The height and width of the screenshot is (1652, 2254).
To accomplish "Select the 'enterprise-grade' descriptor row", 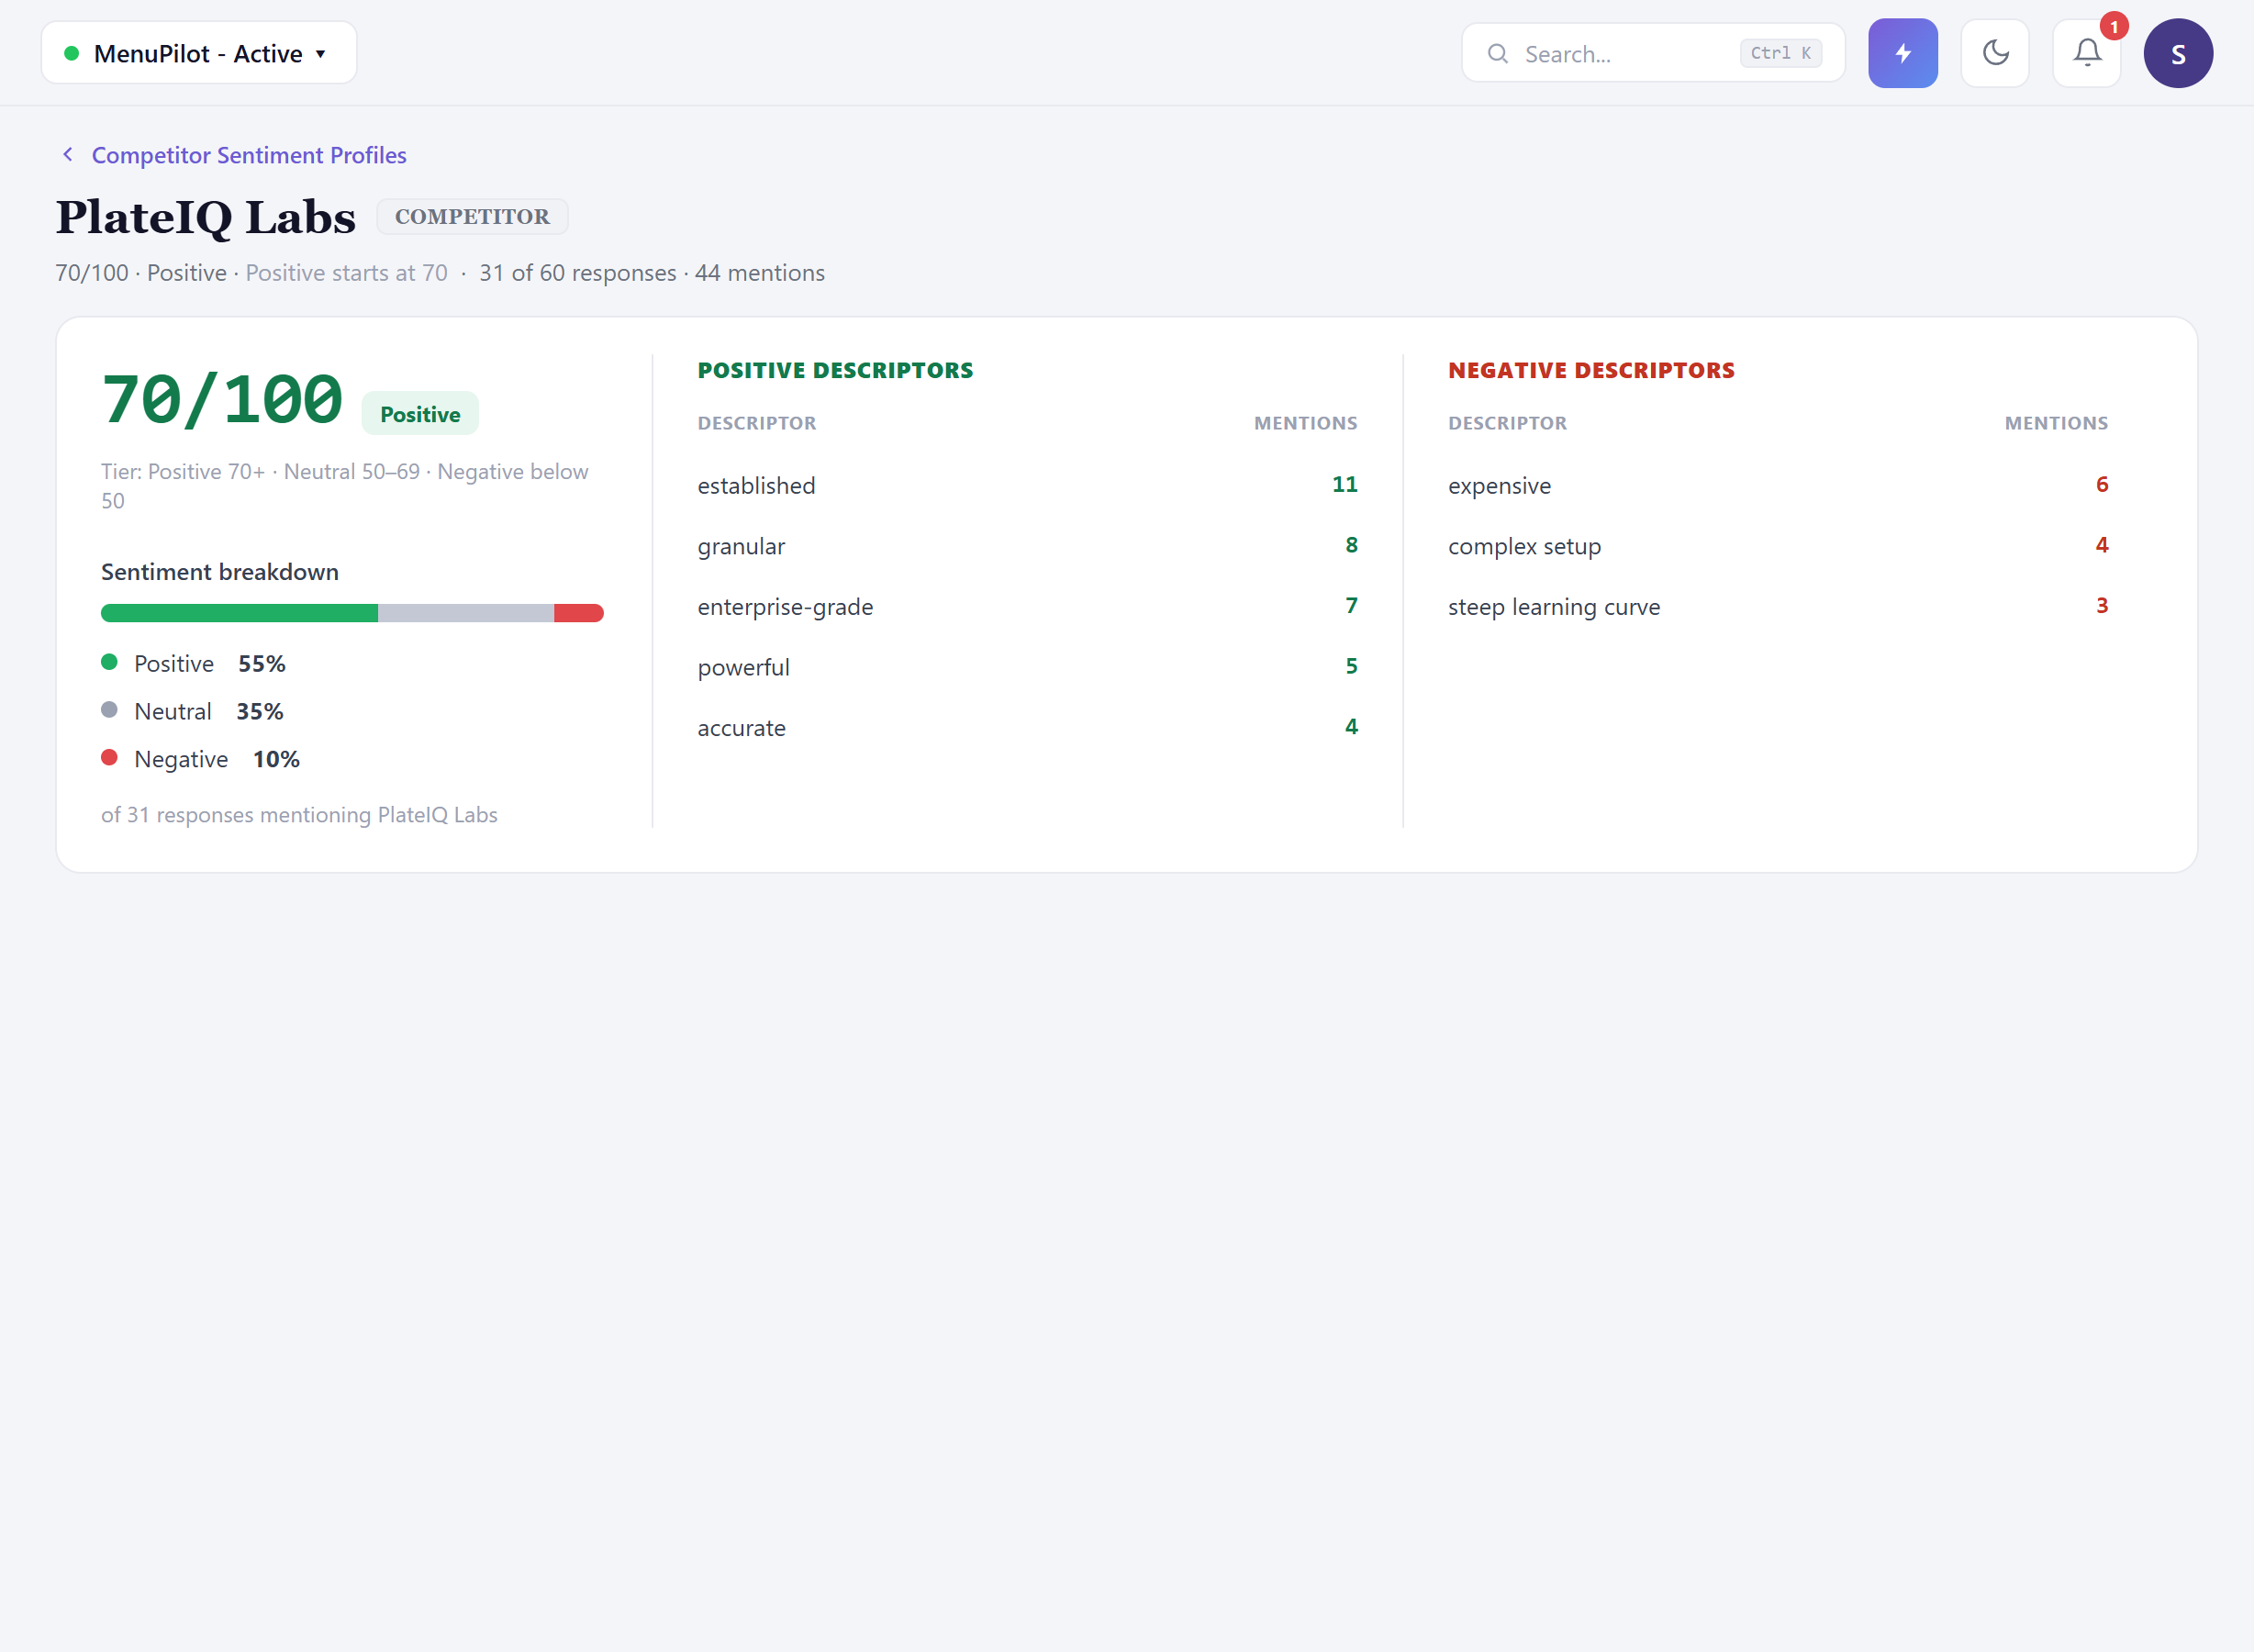I will point(1027,606).
